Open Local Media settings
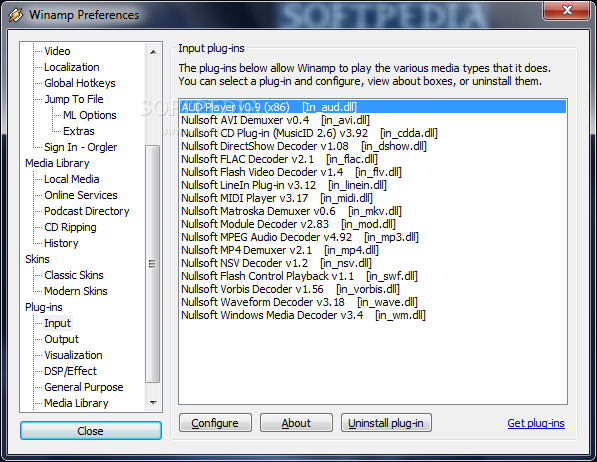The height and width of the screenshot is (462, 597). pyautogui.click(x=72, y=179)
